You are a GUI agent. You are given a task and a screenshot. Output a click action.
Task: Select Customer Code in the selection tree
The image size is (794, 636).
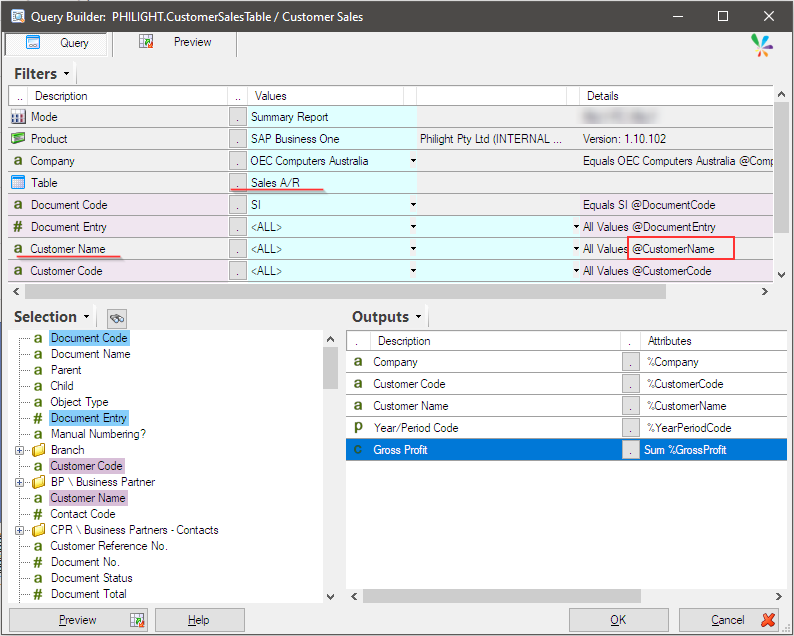point(86,466)
